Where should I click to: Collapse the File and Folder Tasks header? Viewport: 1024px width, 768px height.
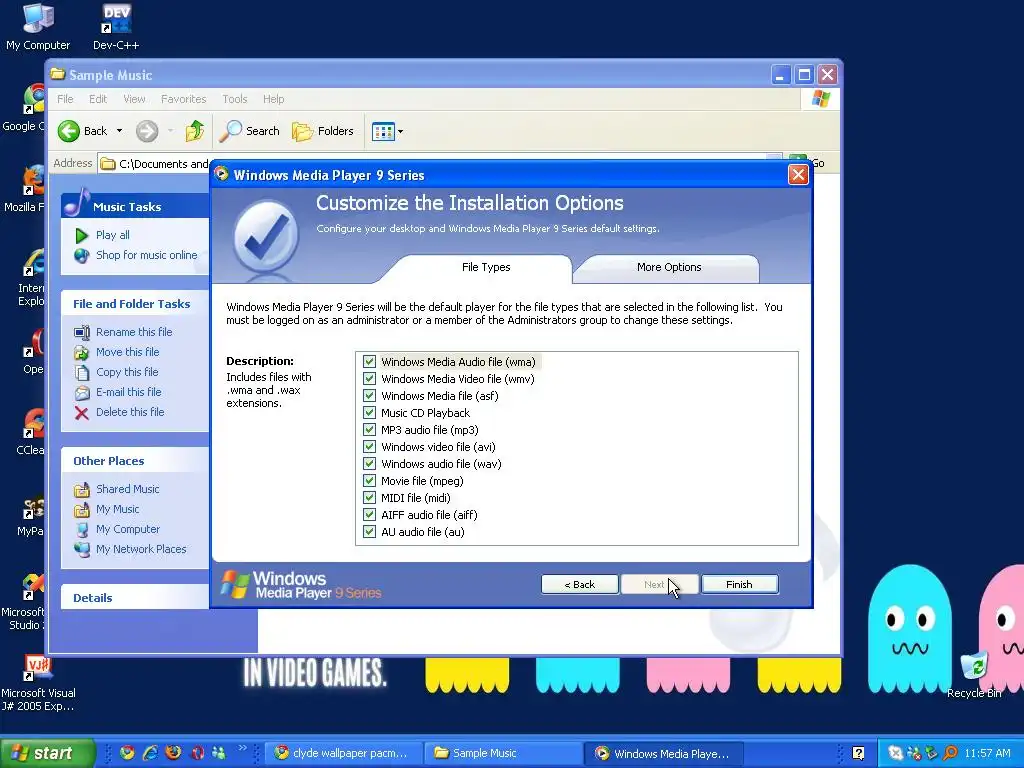(135, 304)
